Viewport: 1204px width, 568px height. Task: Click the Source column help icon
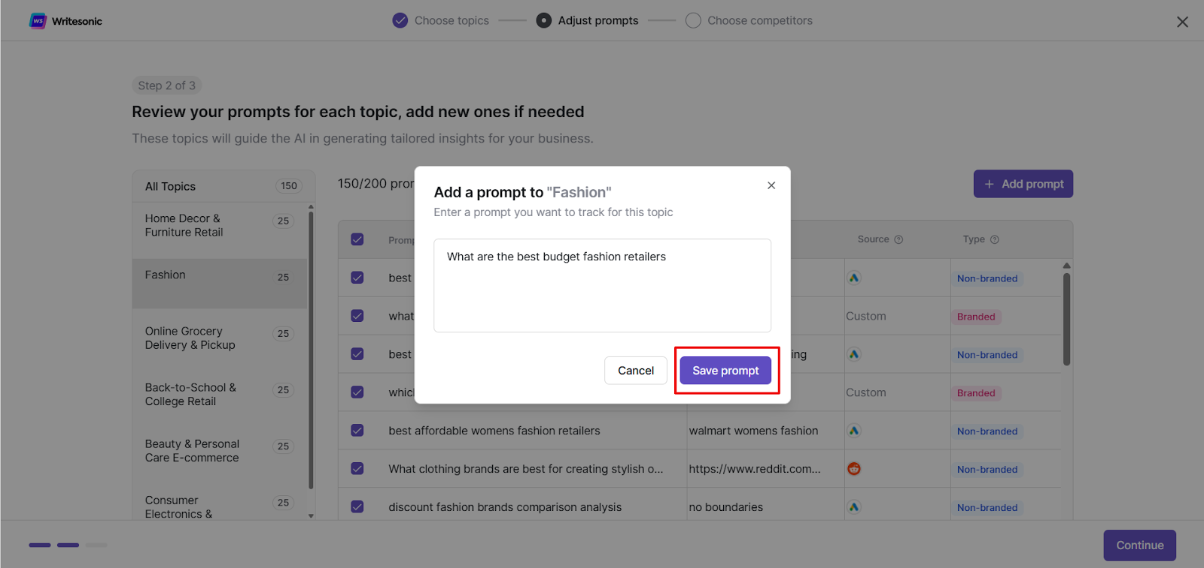(x=898, y=240)
